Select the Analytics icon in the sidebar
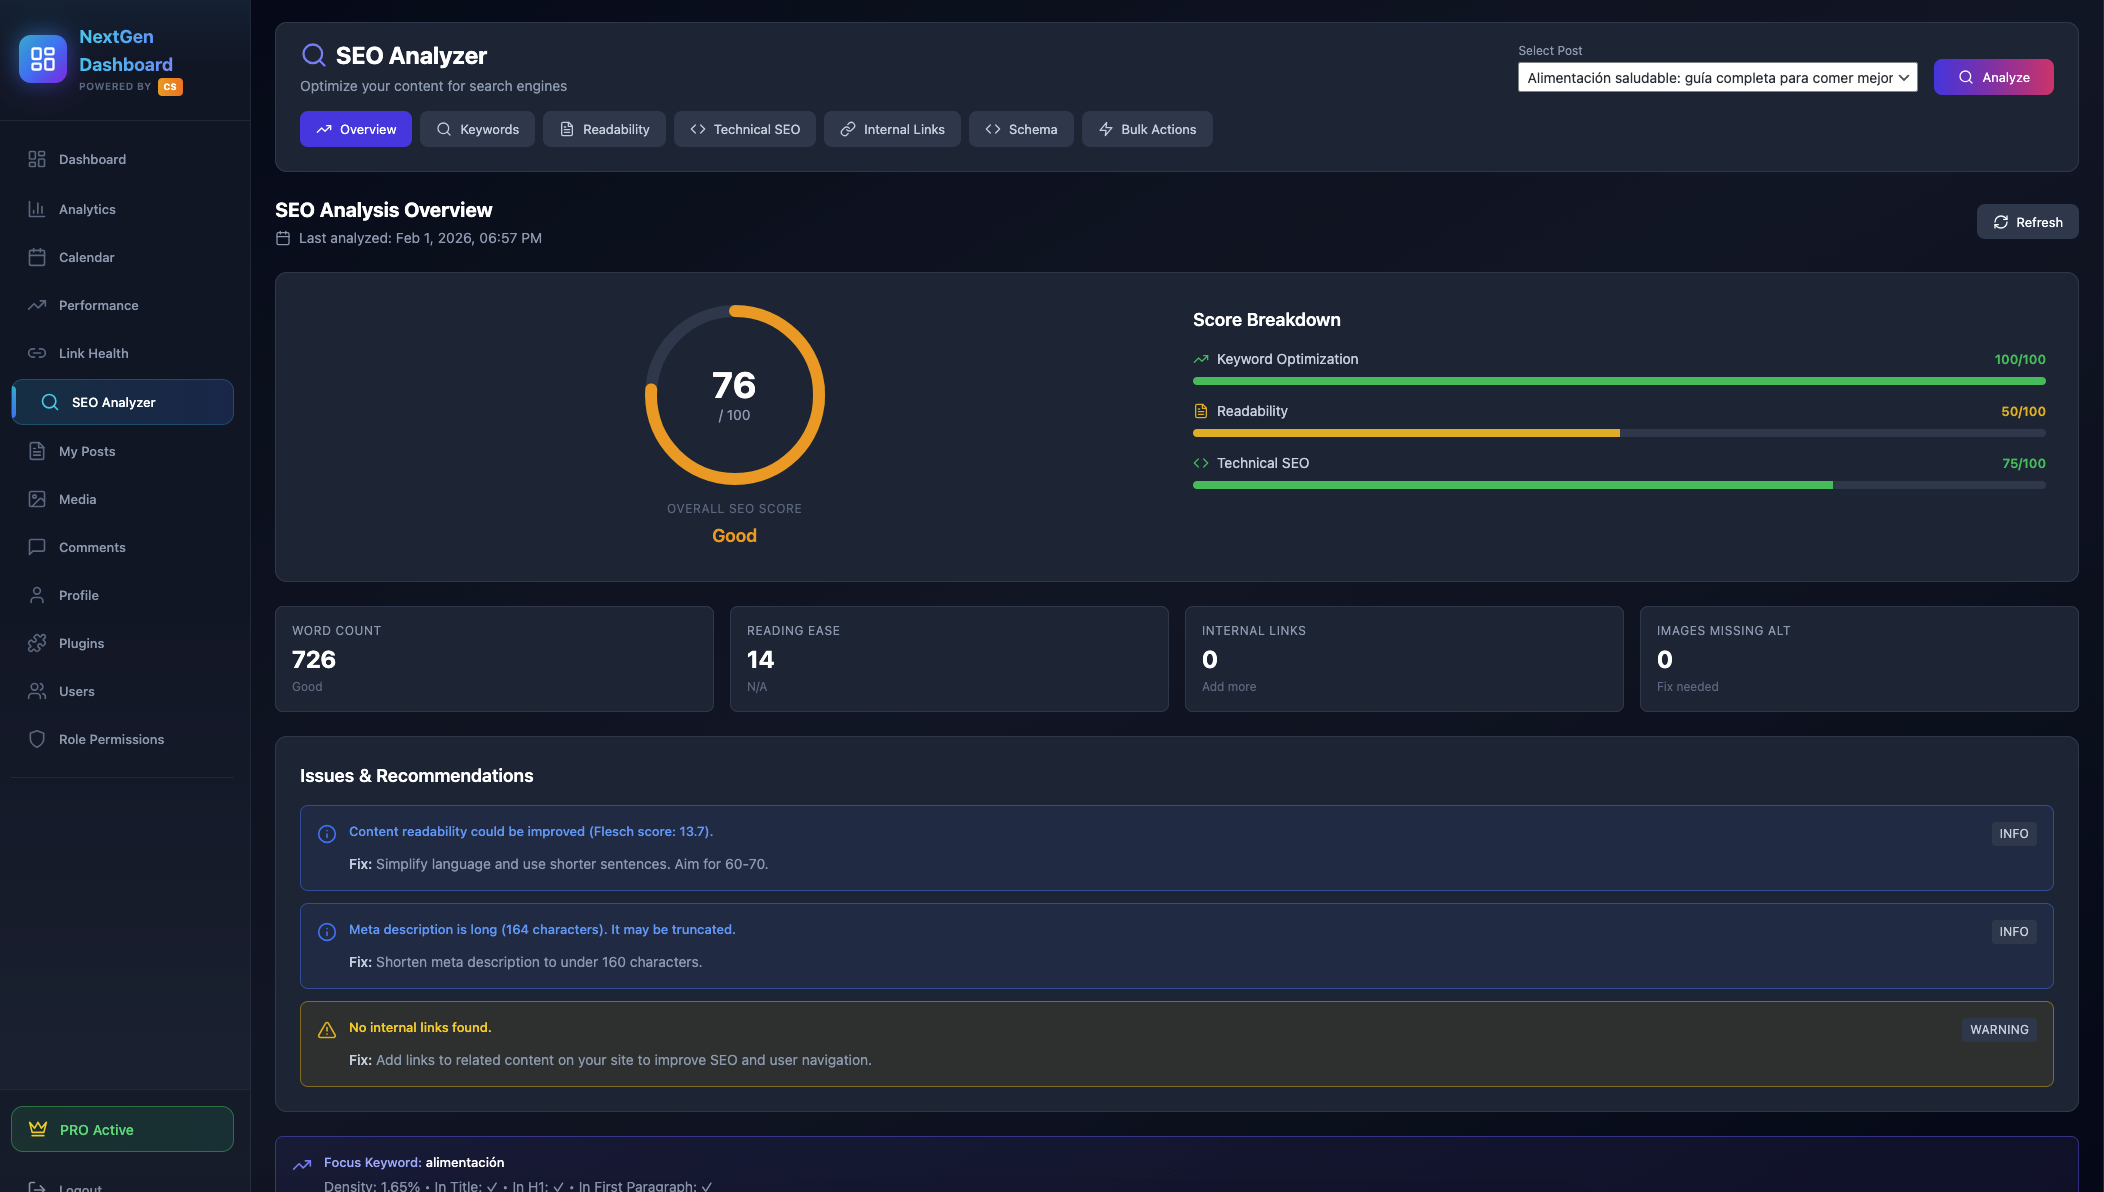Screen dimensions: 2104x1192 pyautogui.click(x=37, y=209)
